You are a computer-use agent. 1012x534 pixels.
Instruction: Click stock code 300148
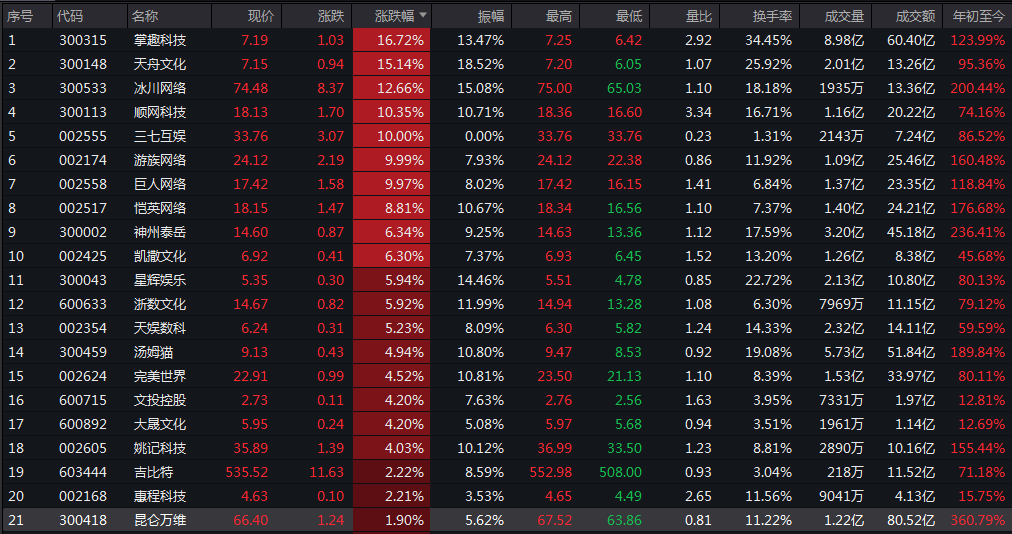click(83, 64)
